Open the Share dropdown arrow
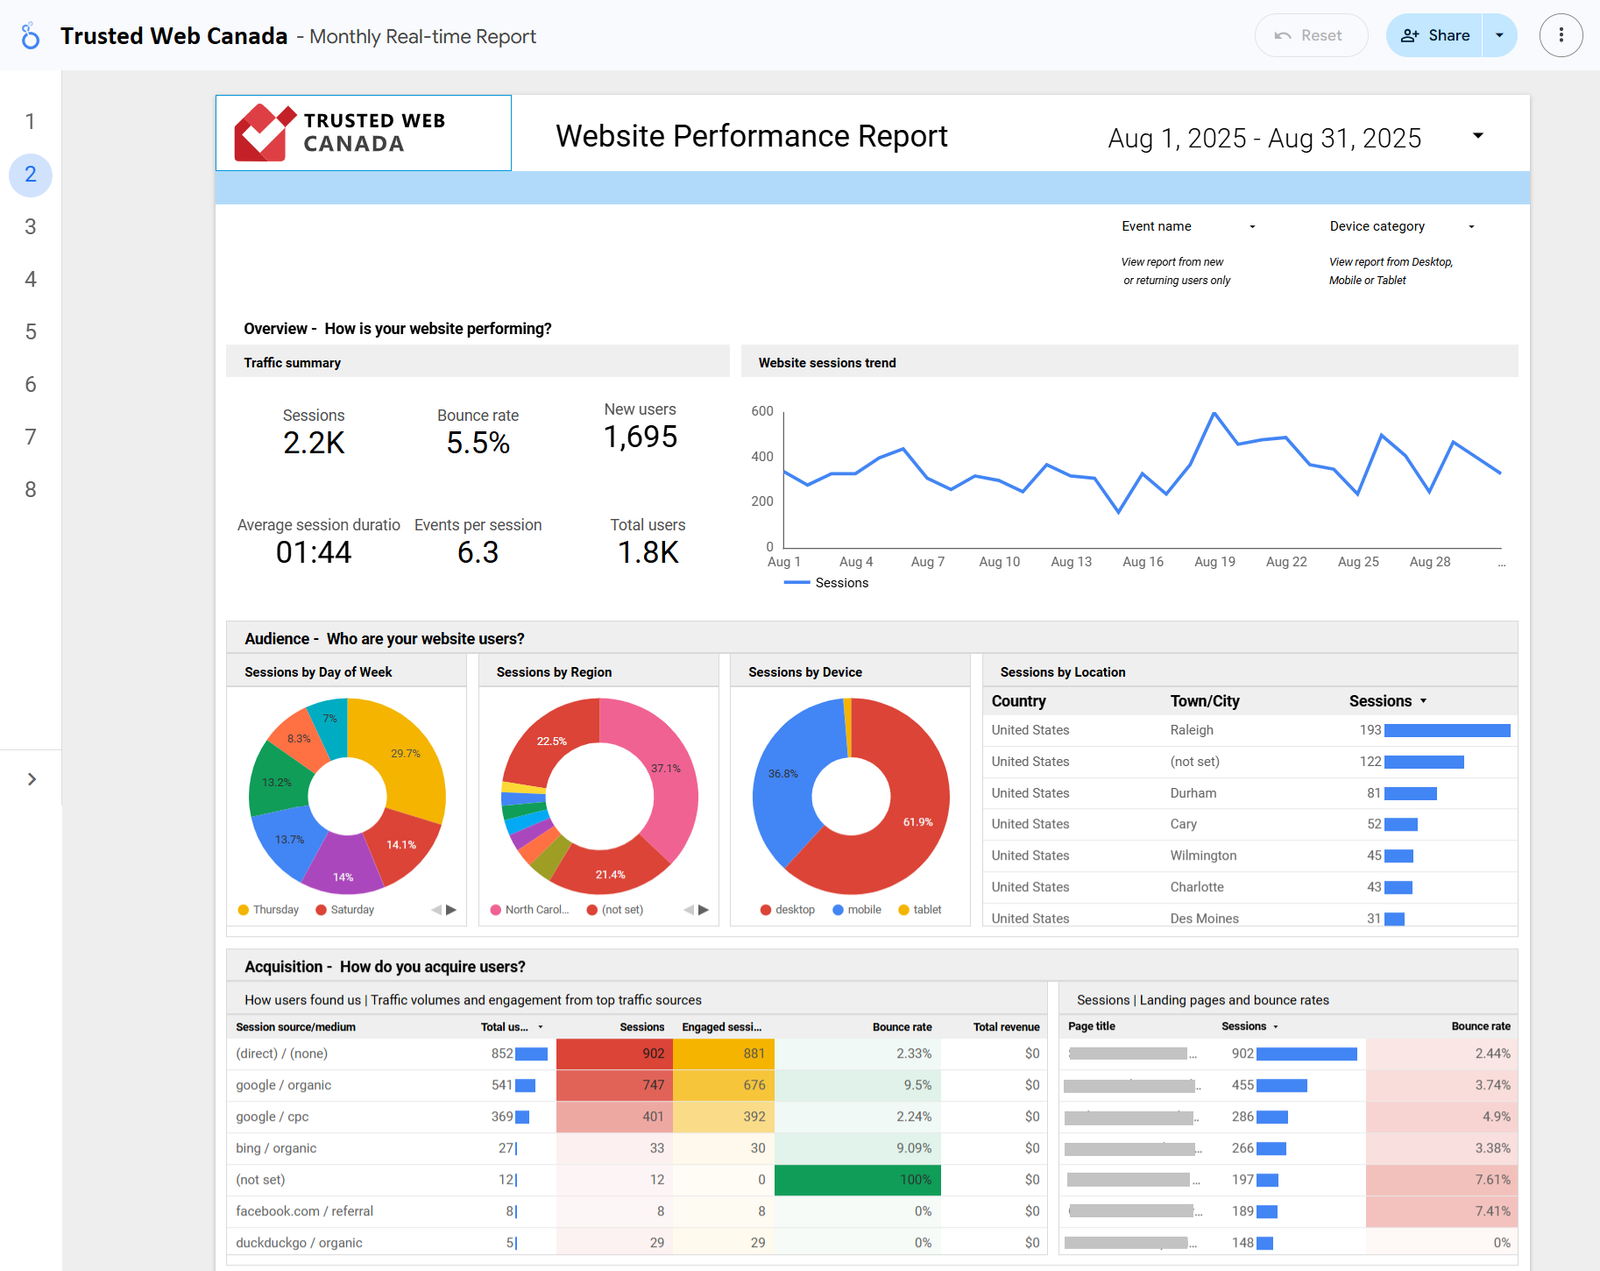 click(x=1499, y=36)
